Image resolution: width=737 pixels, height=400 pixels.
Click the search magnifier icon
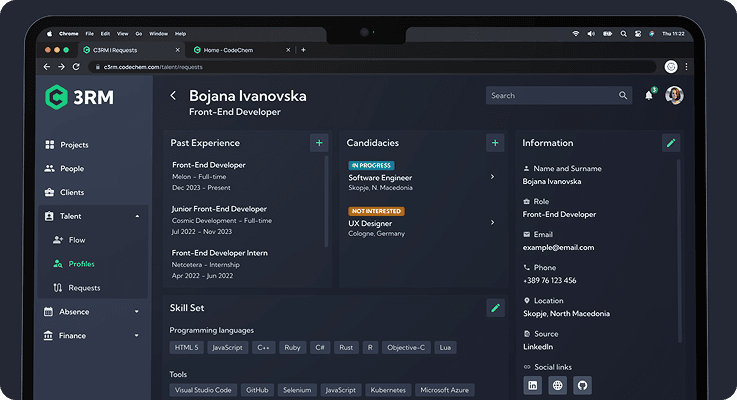(x=623, y=95)
